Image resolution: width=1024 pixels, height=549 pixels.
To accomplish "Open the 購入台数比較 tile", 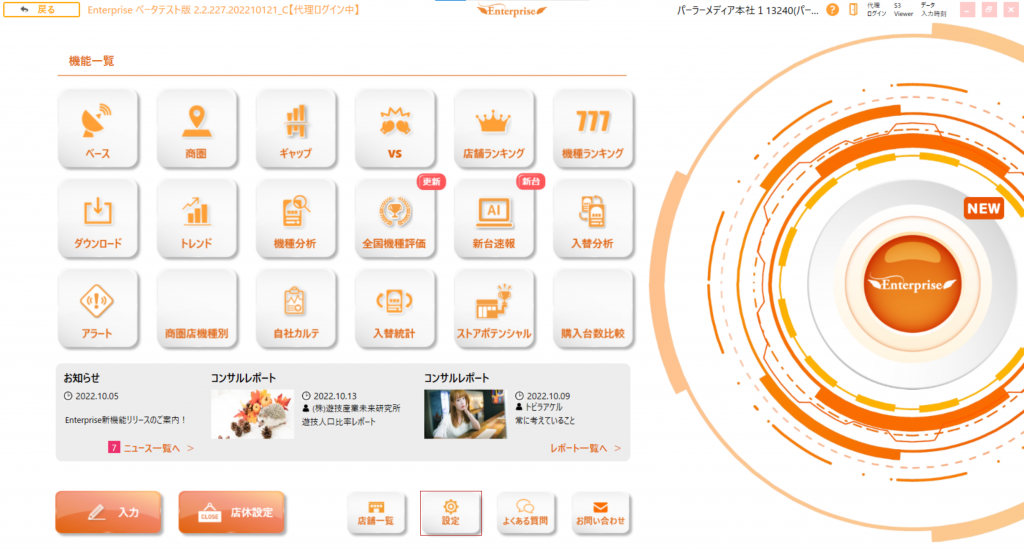I will pos(593,309).
